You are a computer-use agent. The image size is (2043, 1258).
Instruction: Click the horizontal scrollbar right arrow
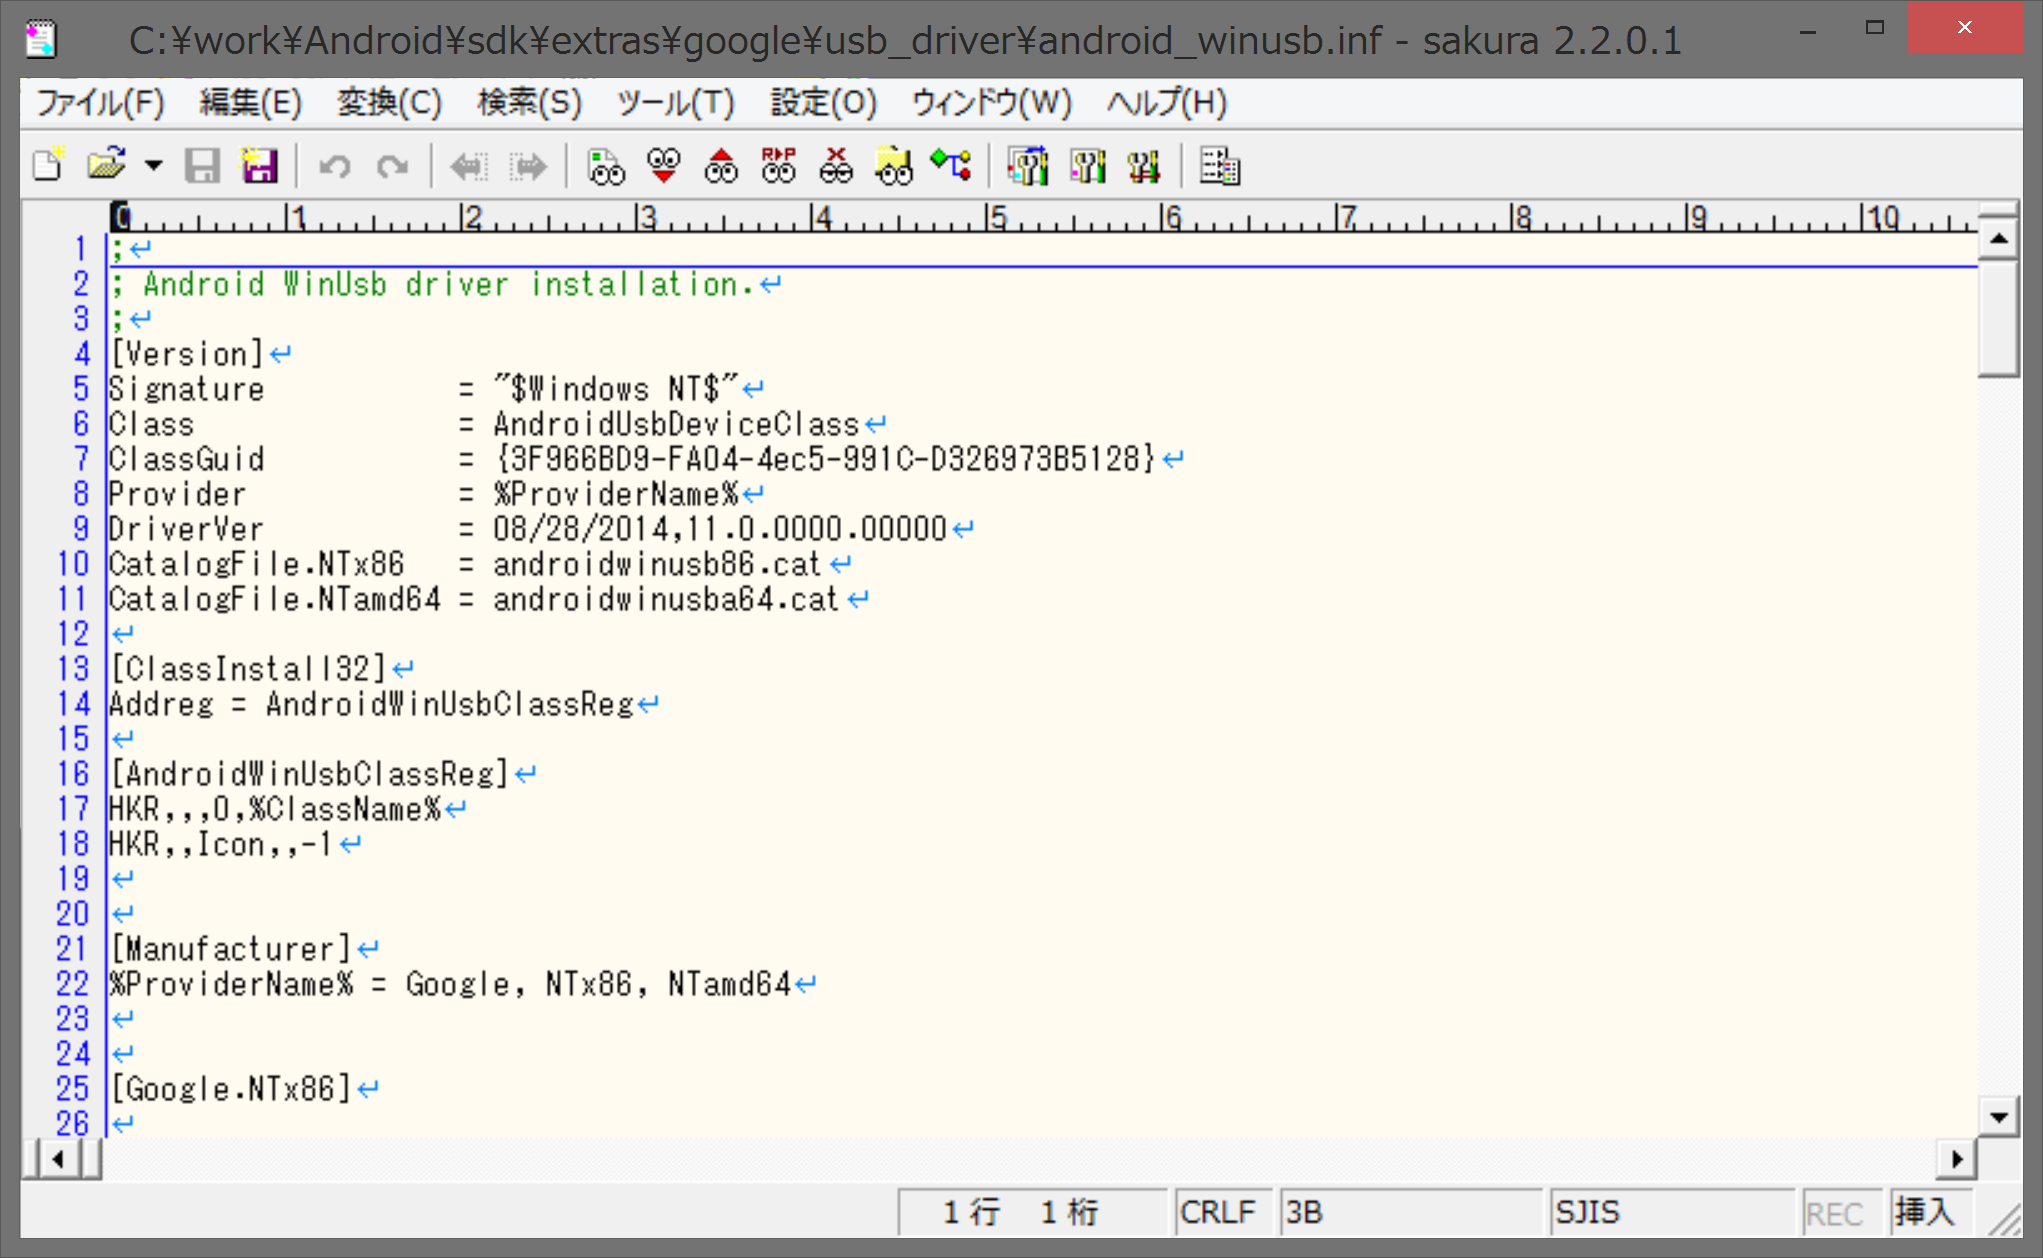1957,1159
